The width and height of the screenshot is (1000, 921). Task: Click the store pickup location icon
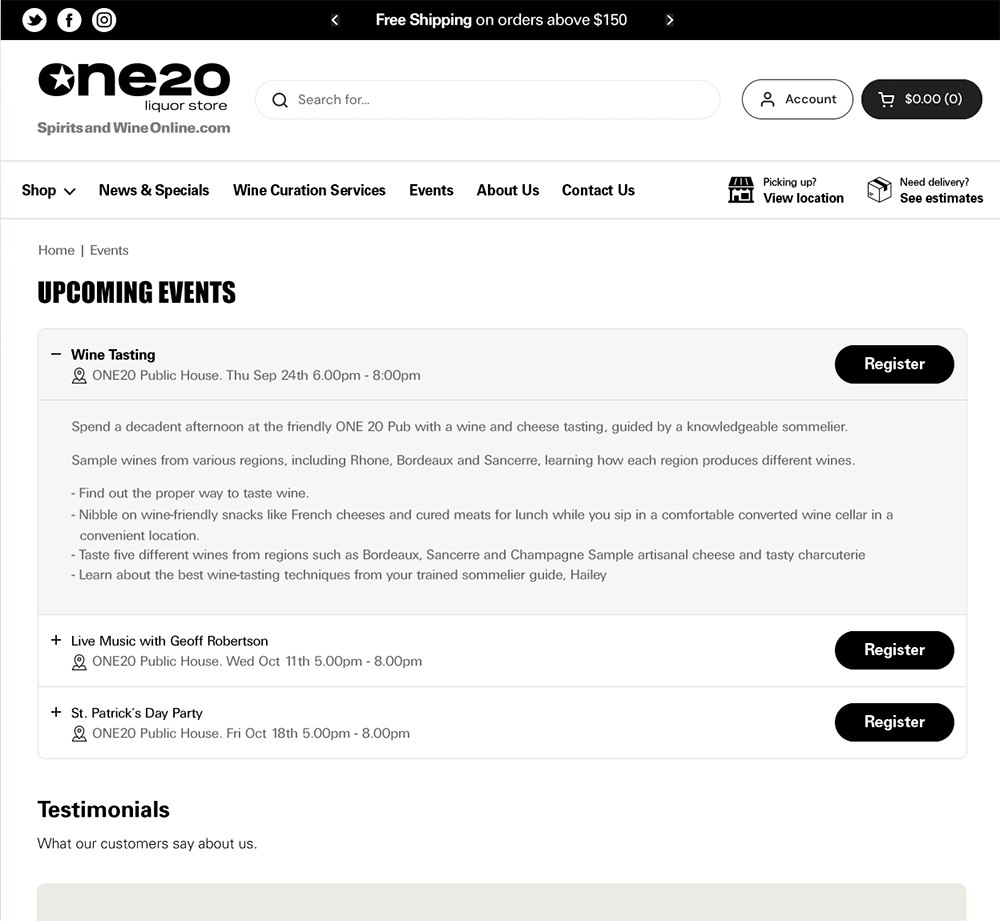click(741, 190)
